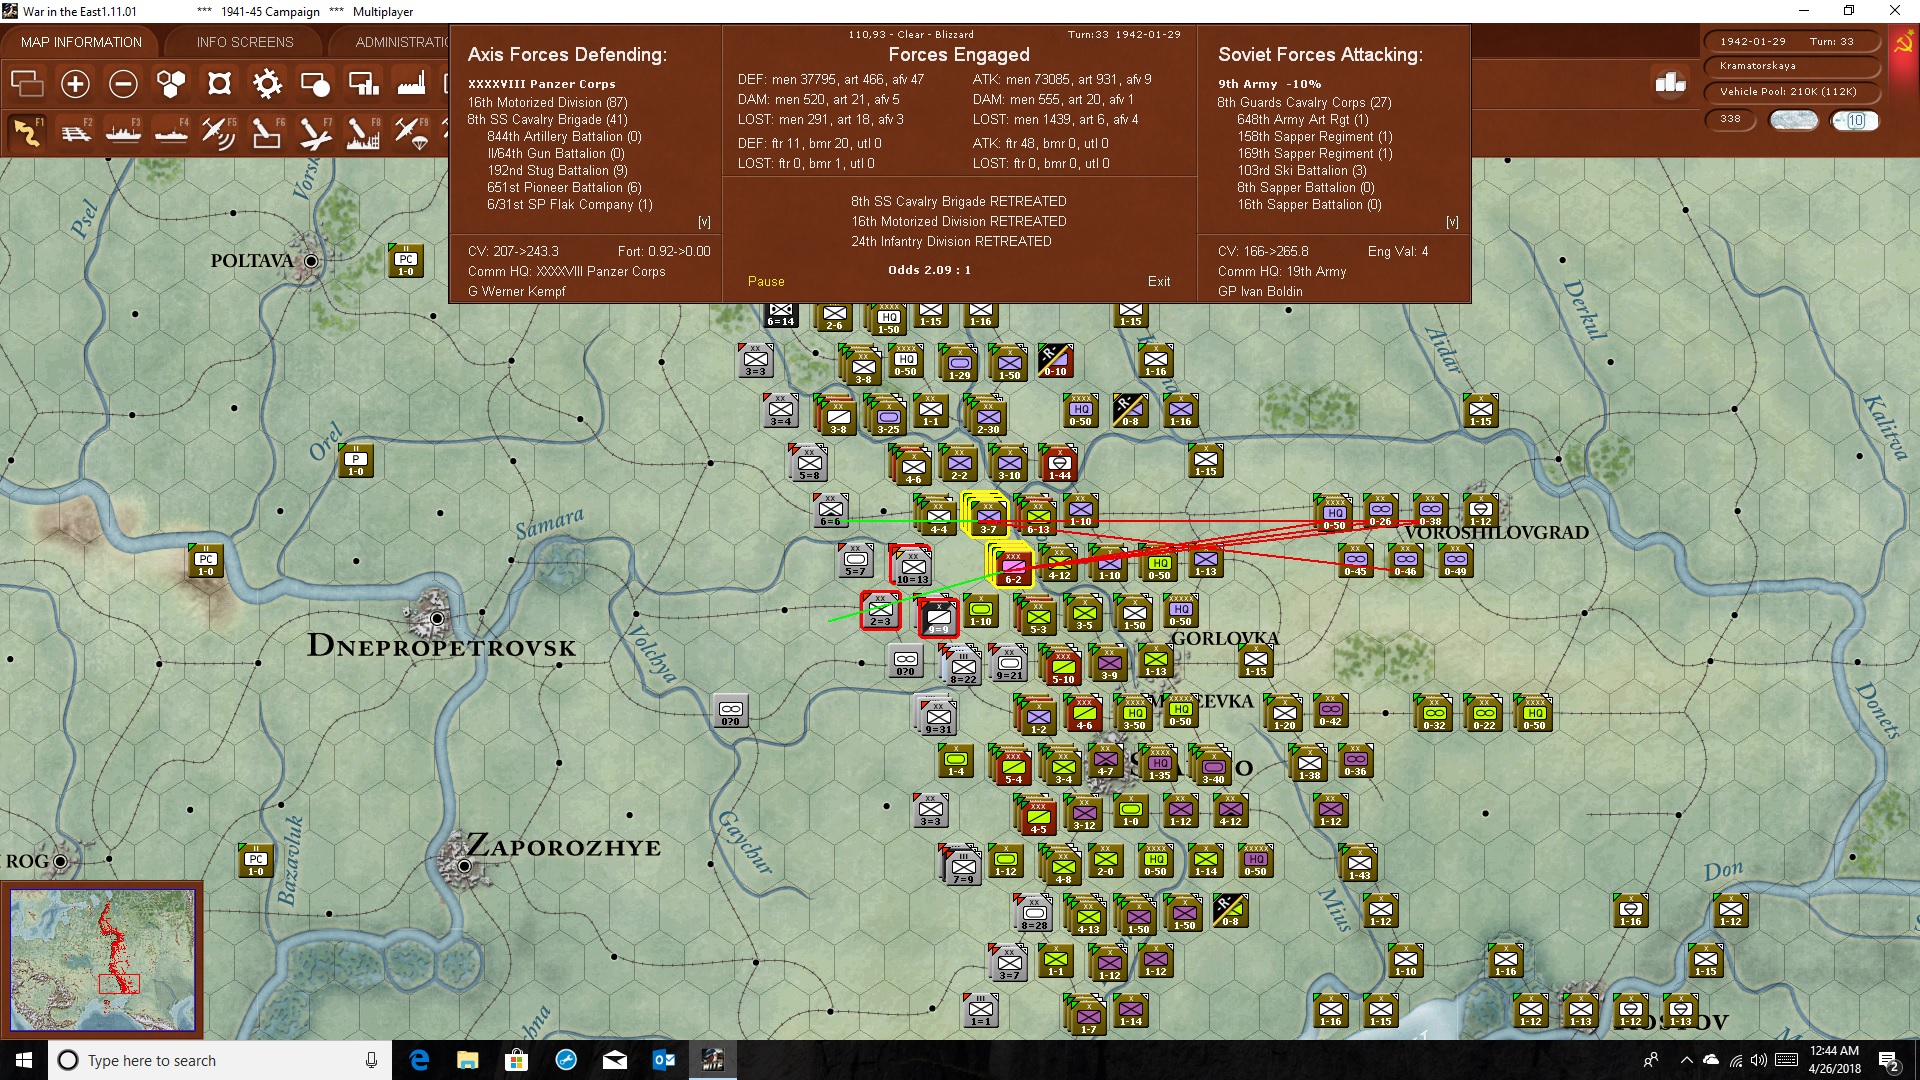This screenshot has width=1920, height=1080.
Task: Select the F2 Rail mode icon
Action: pyautogui.click(x=75, y=132)
